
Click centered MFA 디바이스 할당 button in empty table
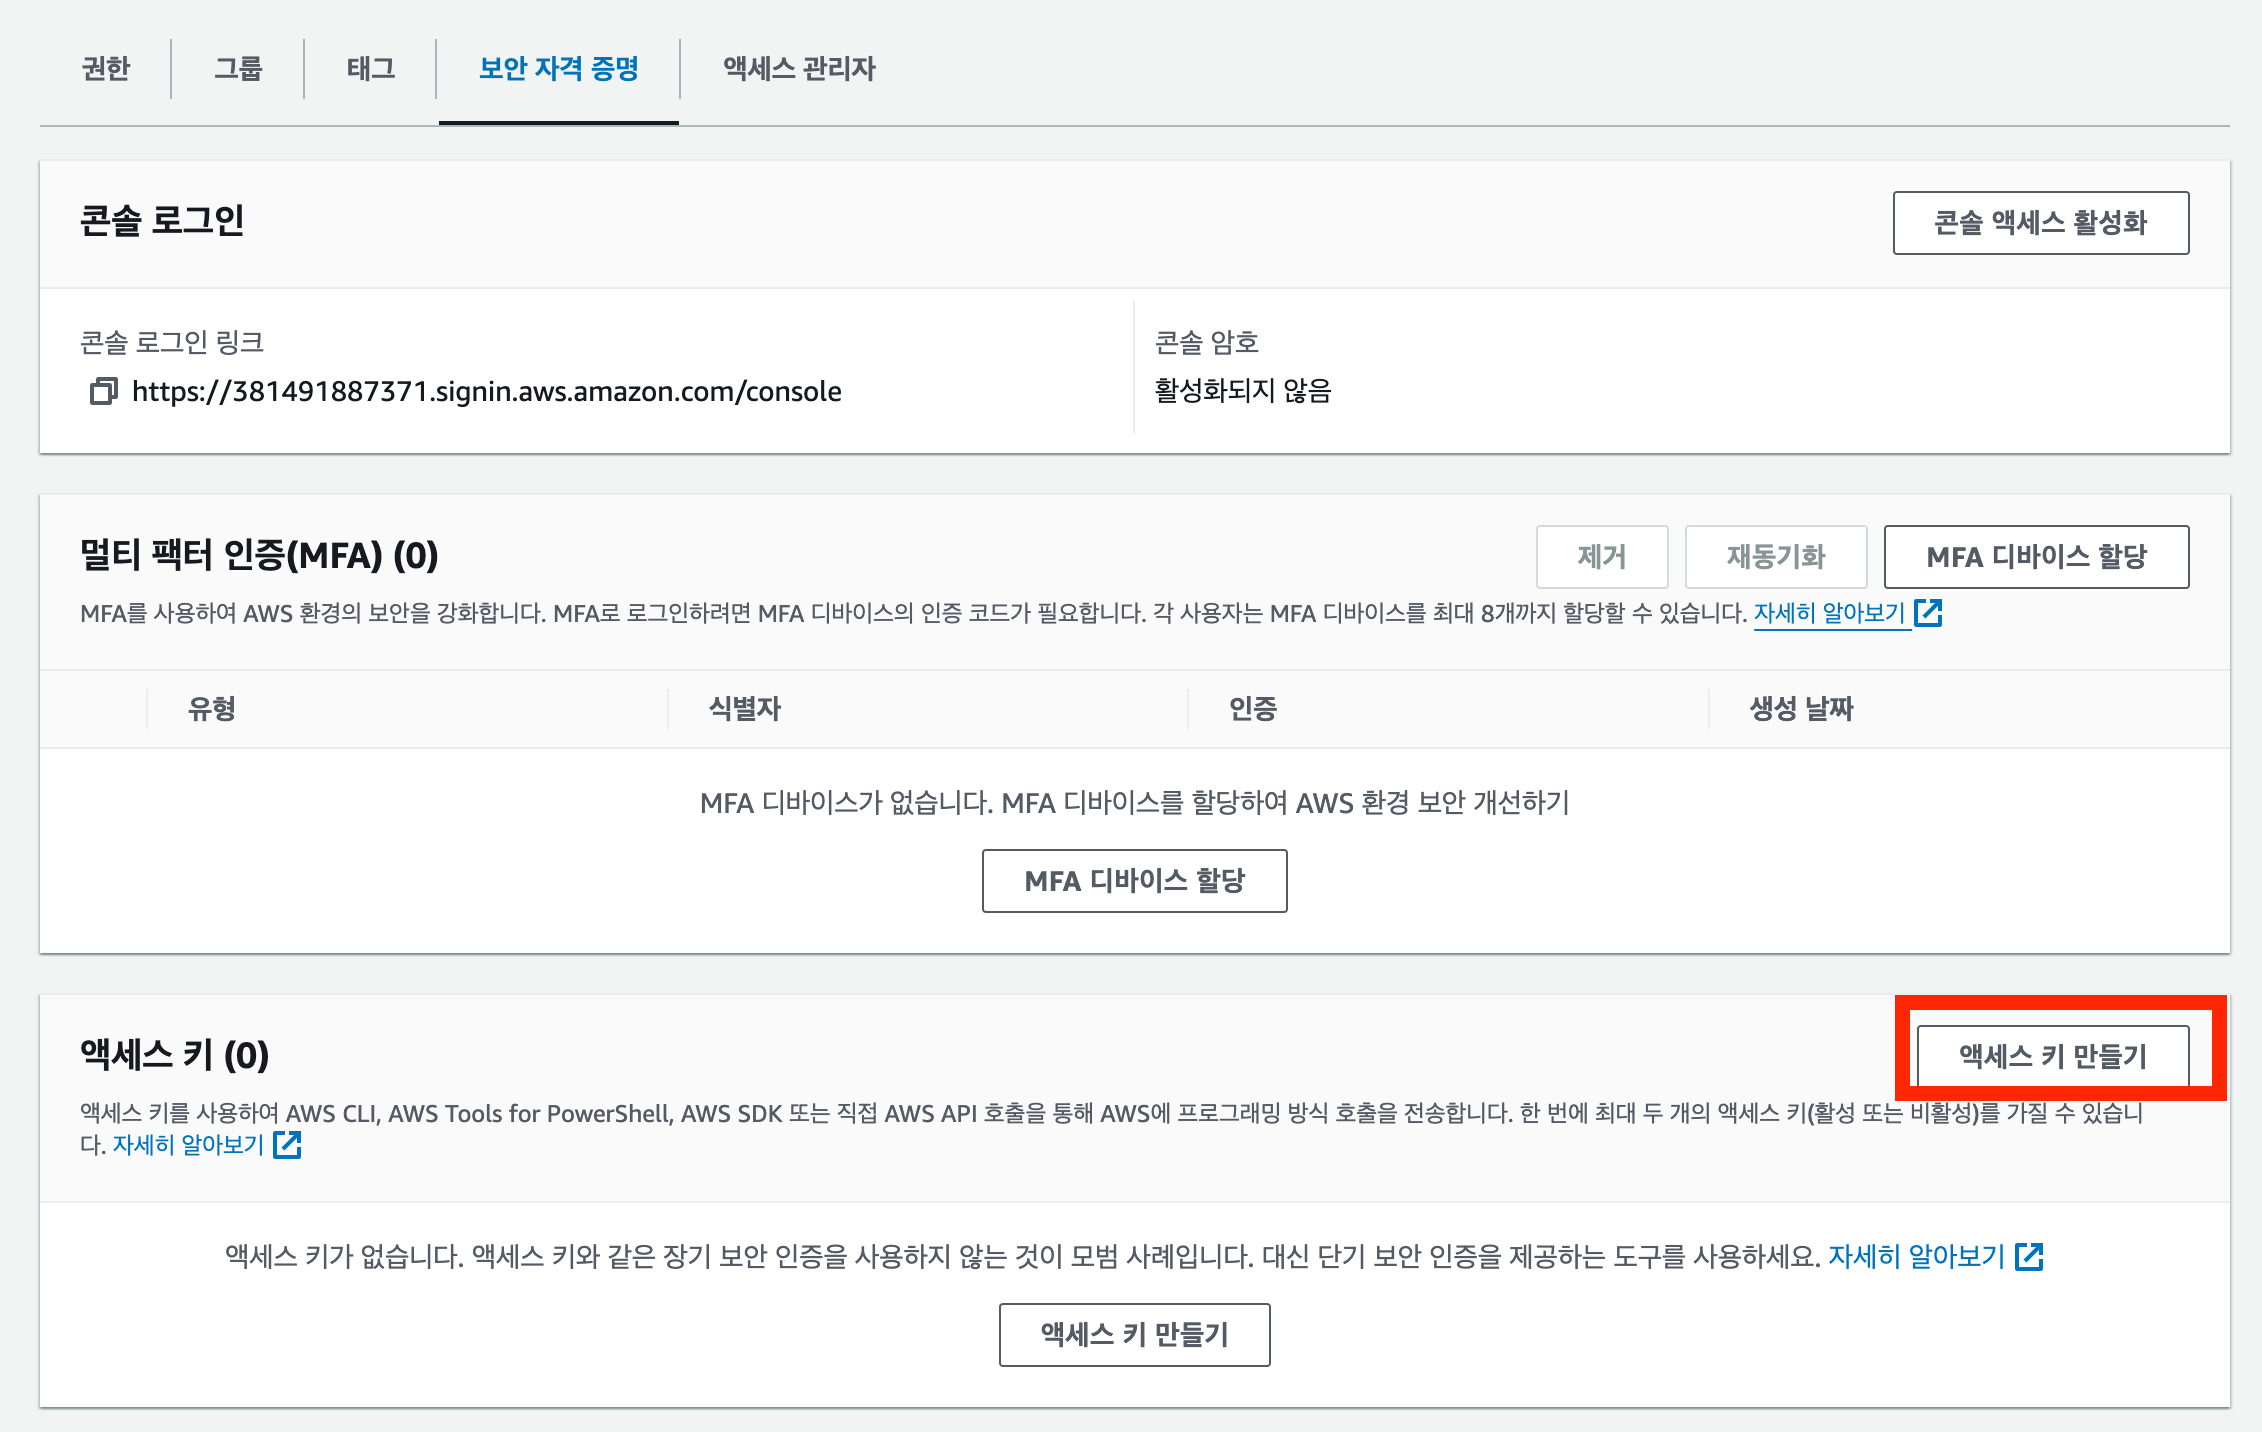point(1134,881)
